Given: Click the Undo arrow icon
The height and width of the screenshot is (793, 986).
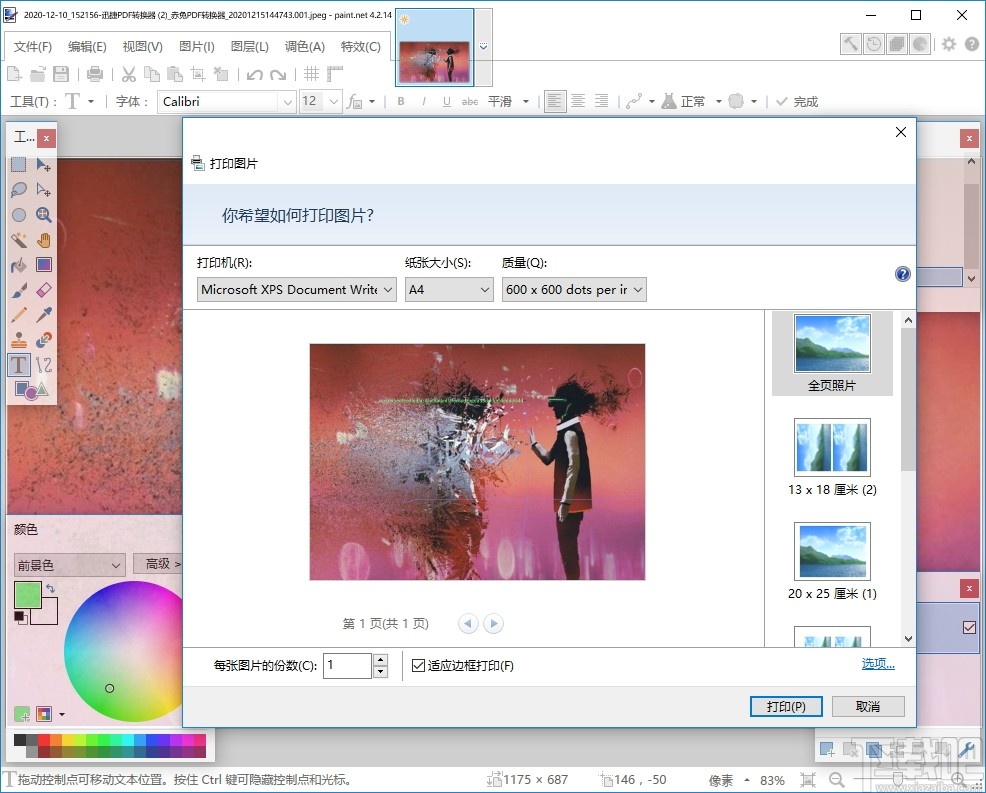Looking at the screenshot, I should (x=255, y=75).
